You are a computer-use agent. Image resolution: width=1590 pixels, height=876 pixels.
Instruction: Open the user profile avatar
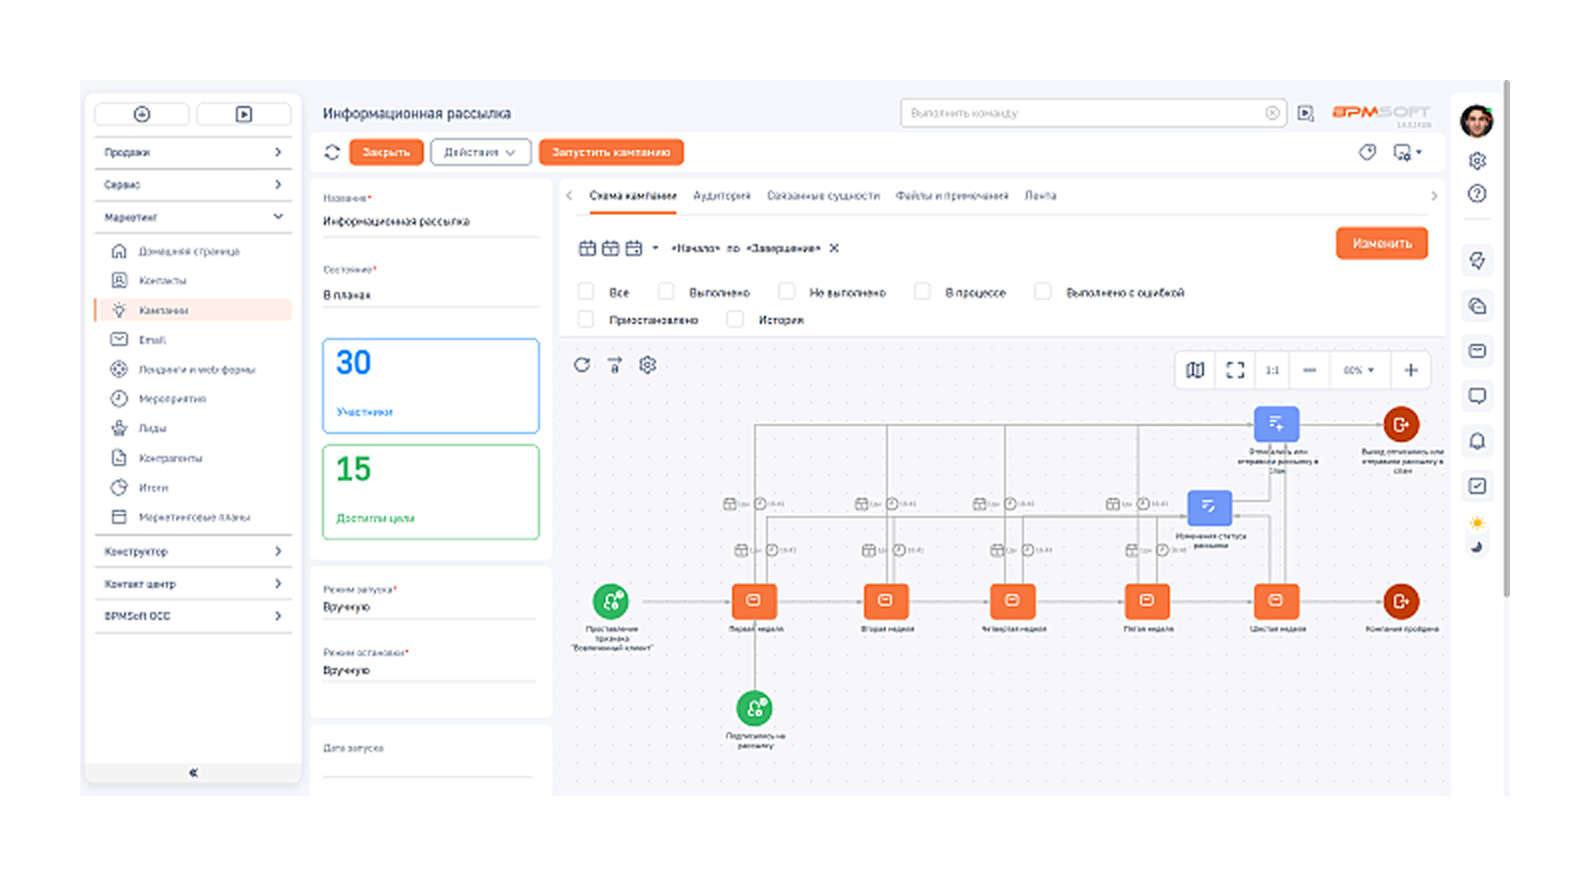pos(1476,120)
